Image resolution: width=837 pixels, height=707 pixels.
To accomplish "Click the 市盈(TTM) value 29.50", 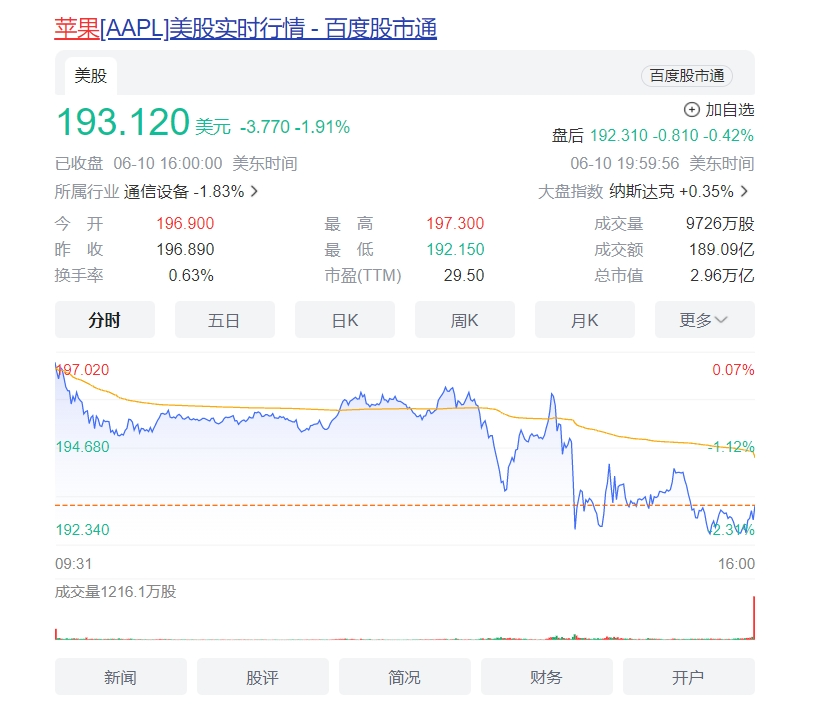I will tap(464, 276).
